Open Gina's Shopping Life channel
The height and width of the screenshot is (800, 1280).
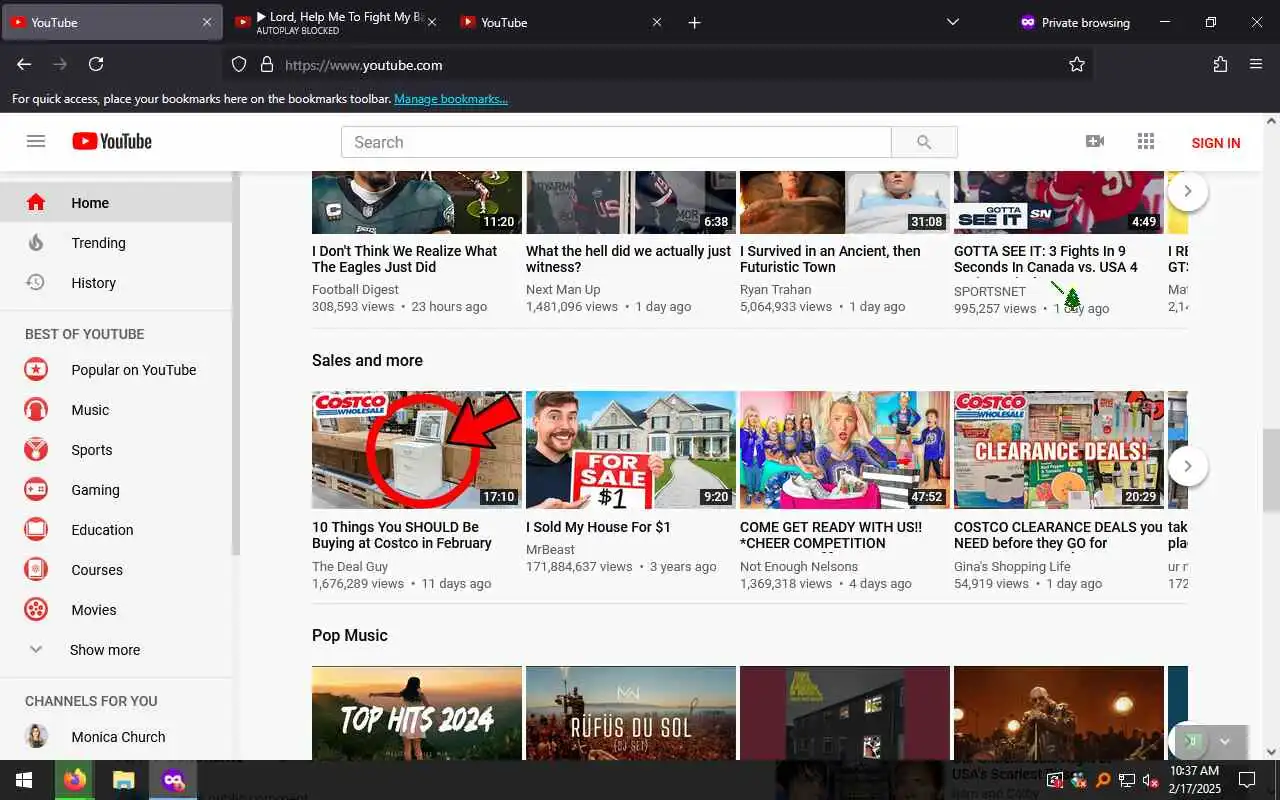tap(1012, 566)
